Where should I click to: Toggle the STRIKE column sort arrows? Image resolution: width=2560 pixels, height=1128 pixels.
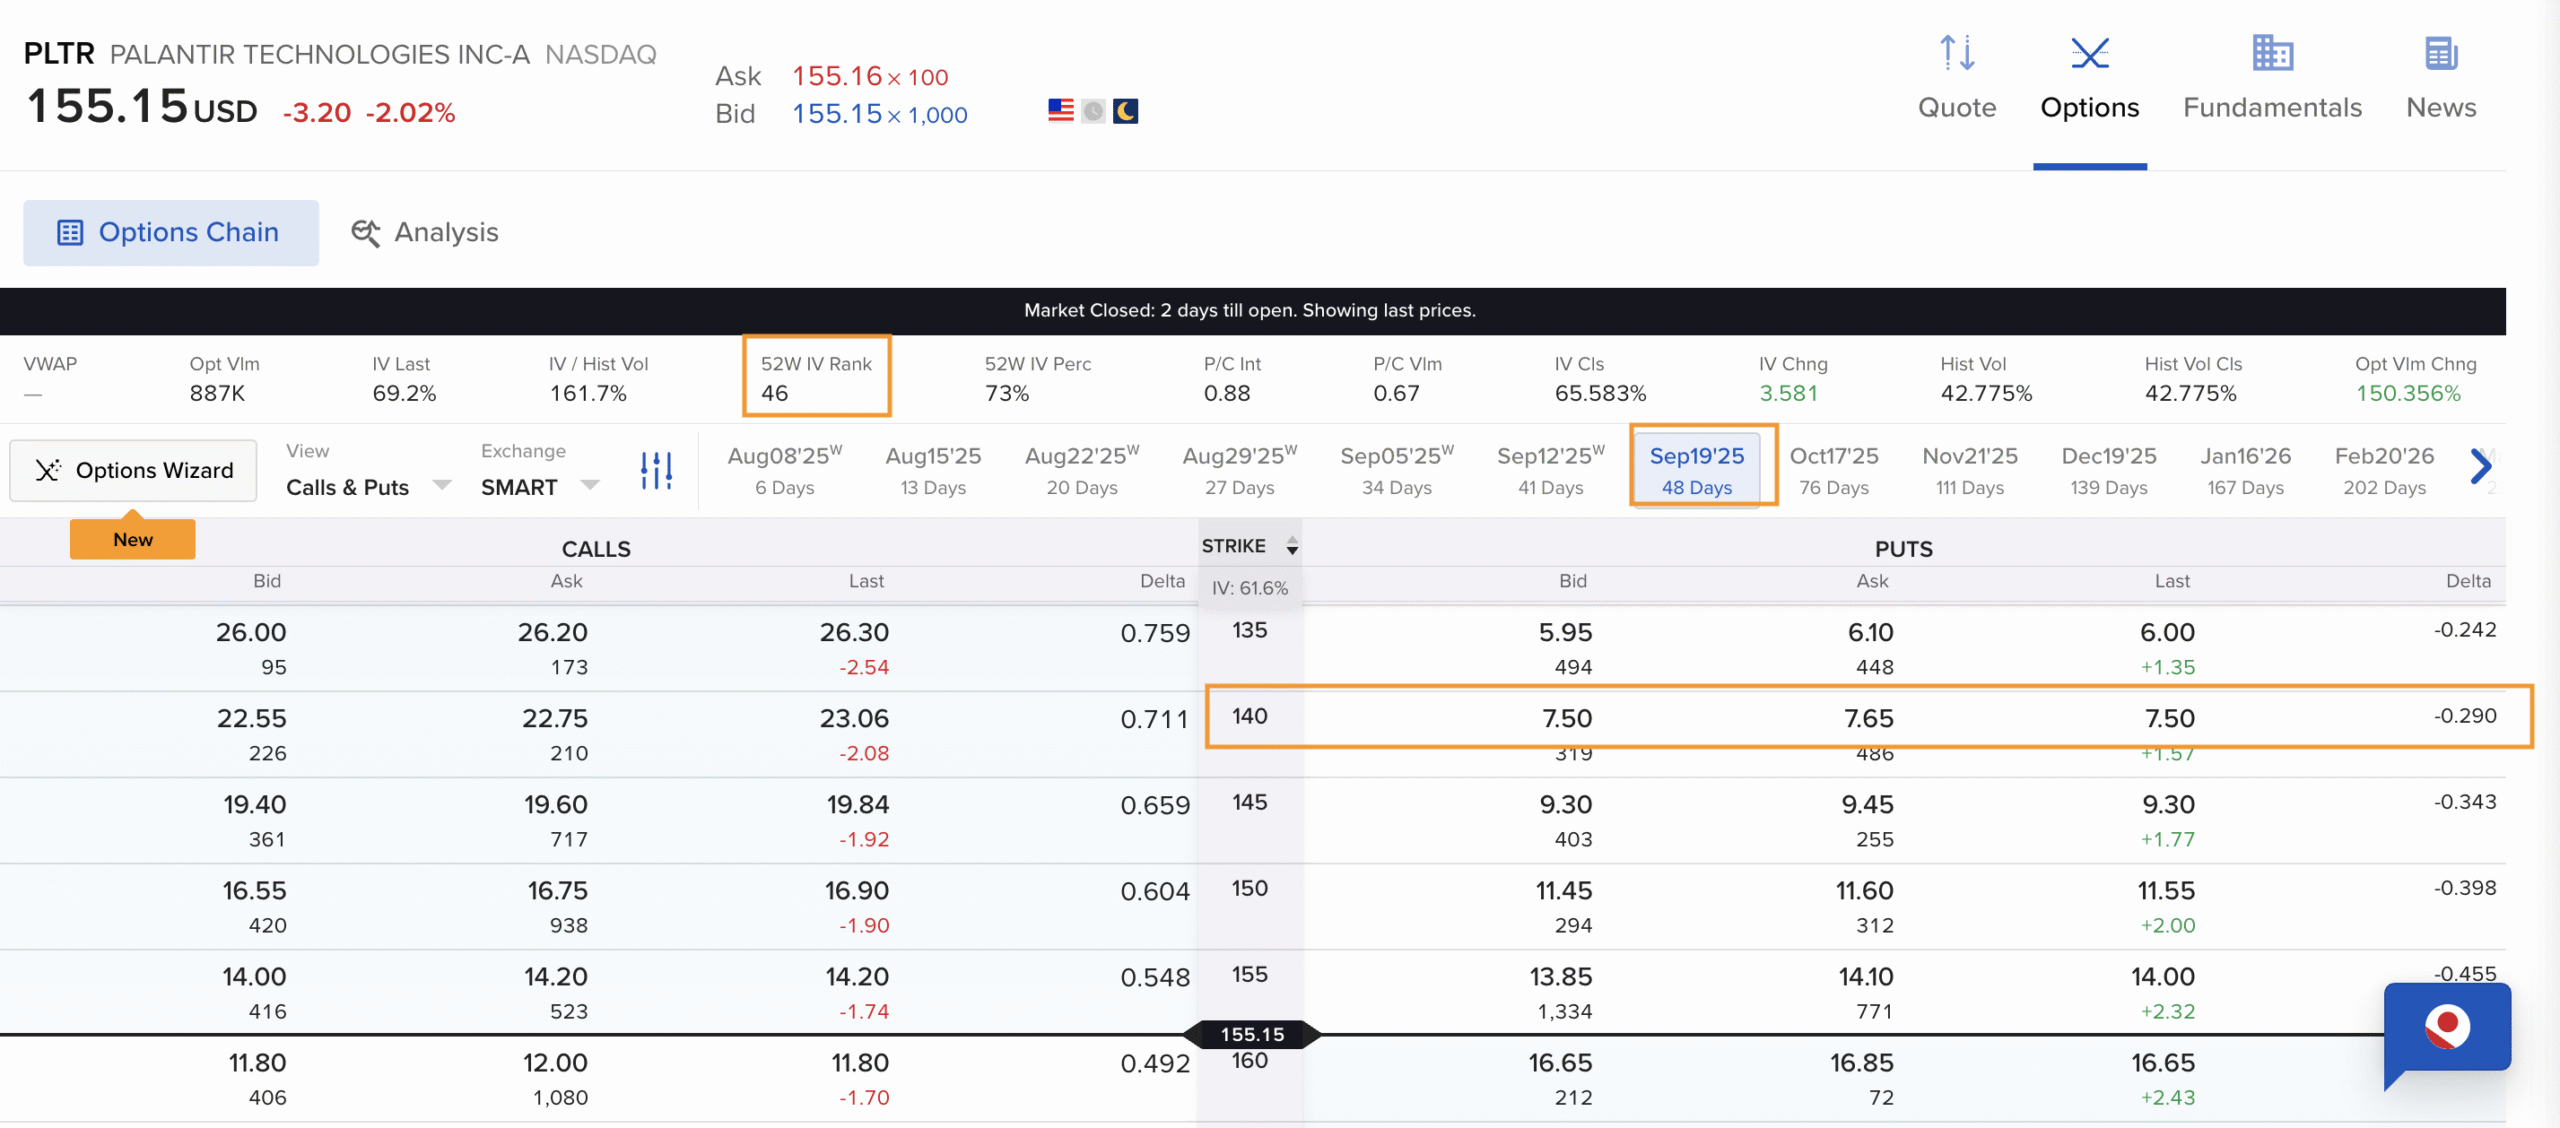1292,546
